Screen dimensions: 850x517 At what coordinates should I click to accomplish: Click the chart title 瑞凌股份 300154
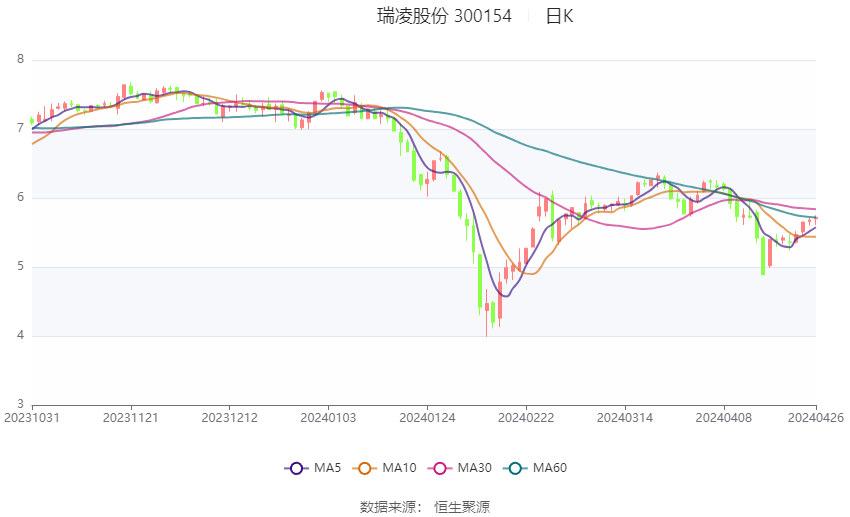coord(444,16)
